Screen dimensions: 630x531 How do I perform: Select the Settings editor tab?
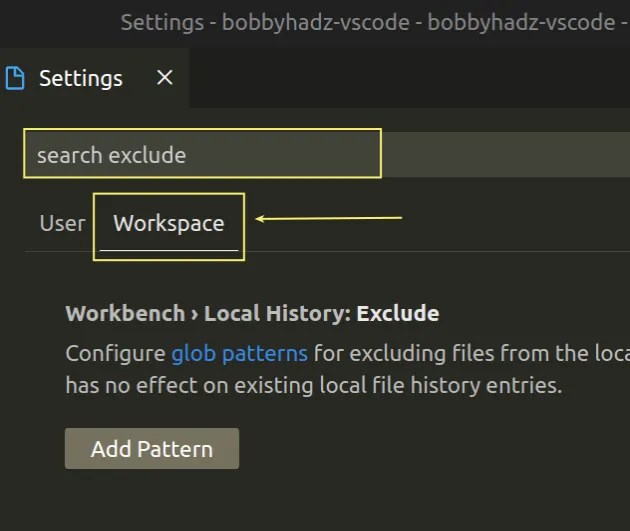94,78
